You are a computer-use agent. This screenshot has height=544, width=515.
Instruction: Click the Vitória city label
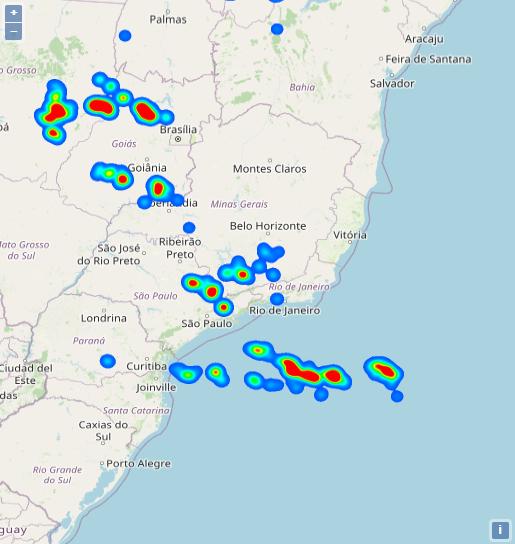coord(350,235)
